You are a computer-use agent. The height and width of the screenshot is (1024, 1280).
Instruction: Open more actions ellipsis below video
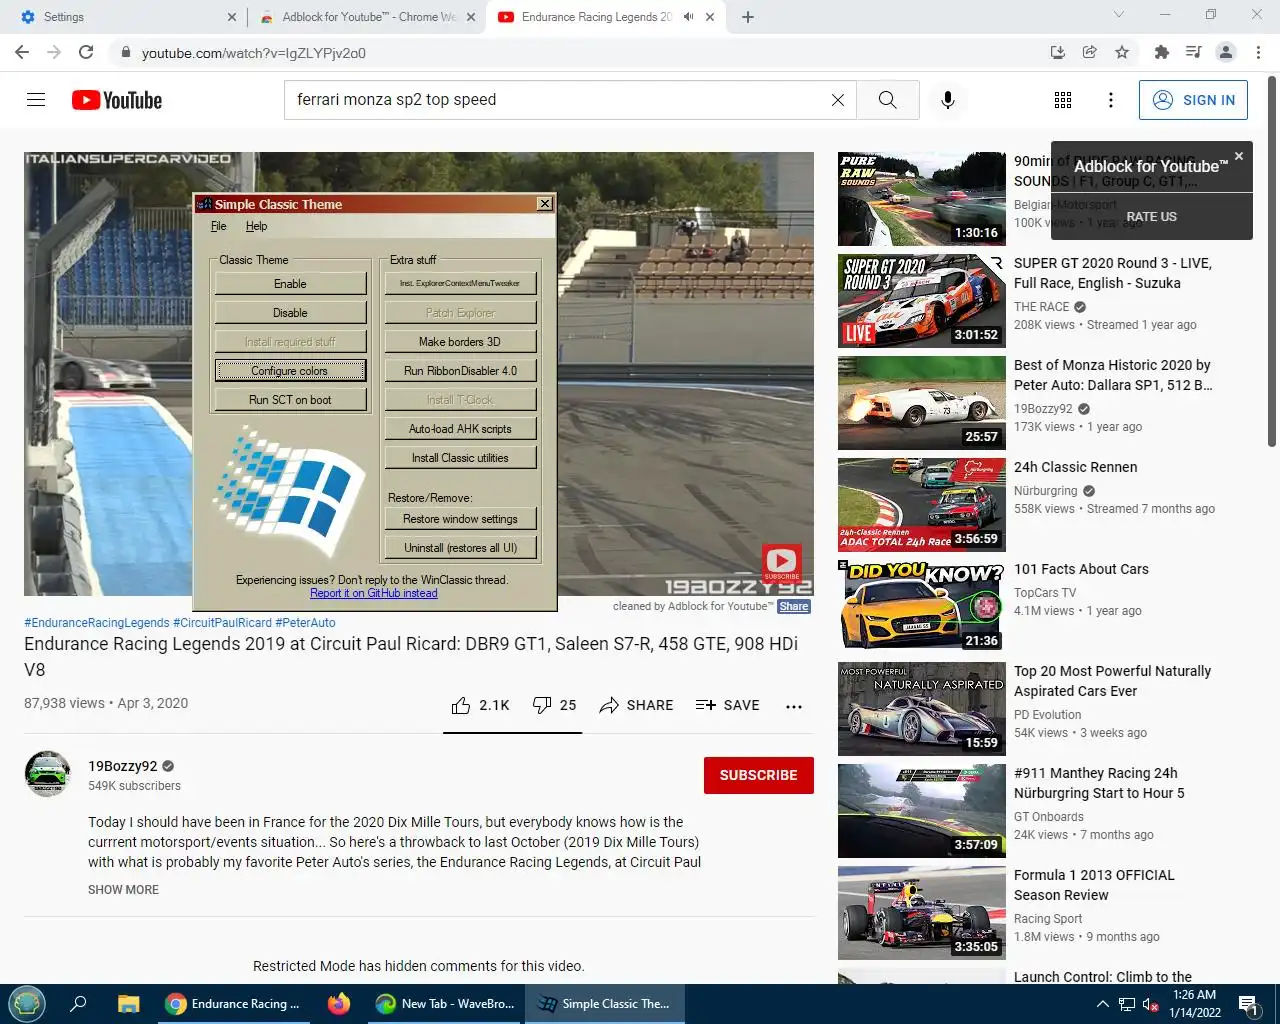click(794, 706)
